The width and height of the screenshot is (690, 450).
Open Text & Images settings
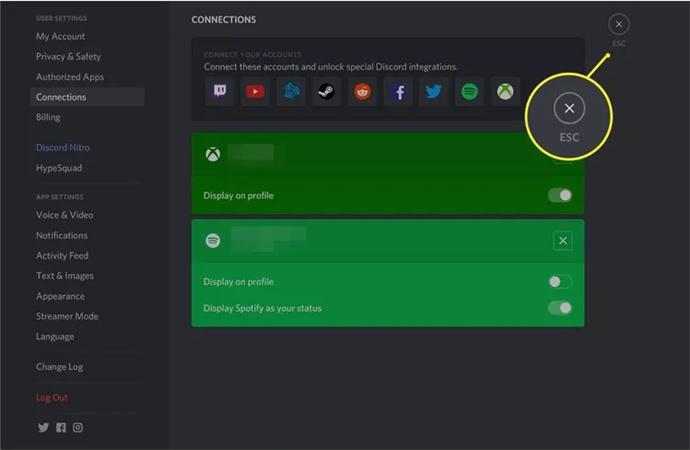87,276
